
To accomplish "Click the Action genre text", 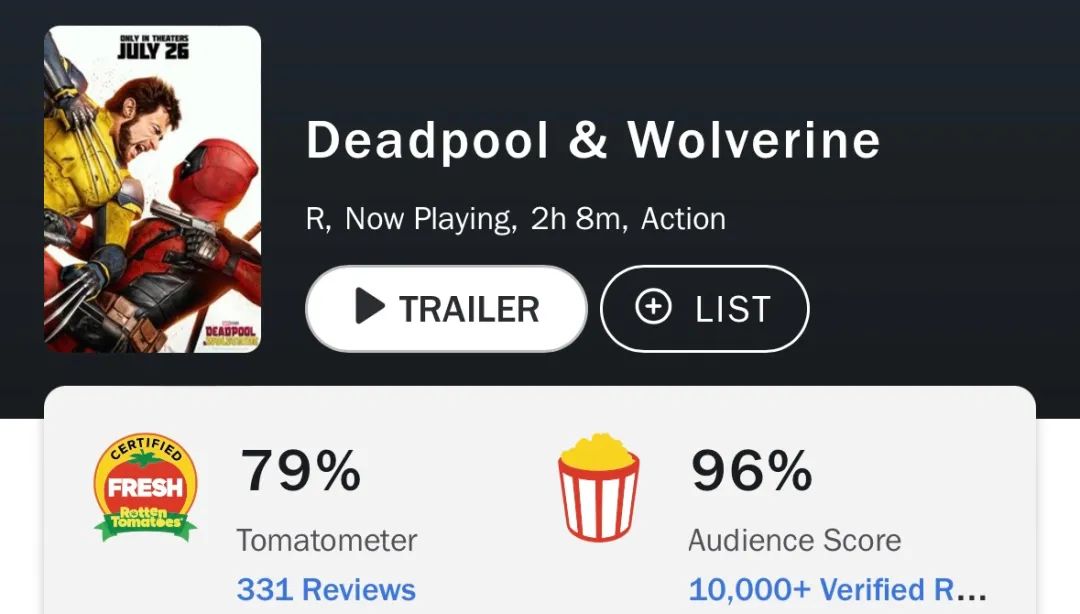I will (683, 219).
